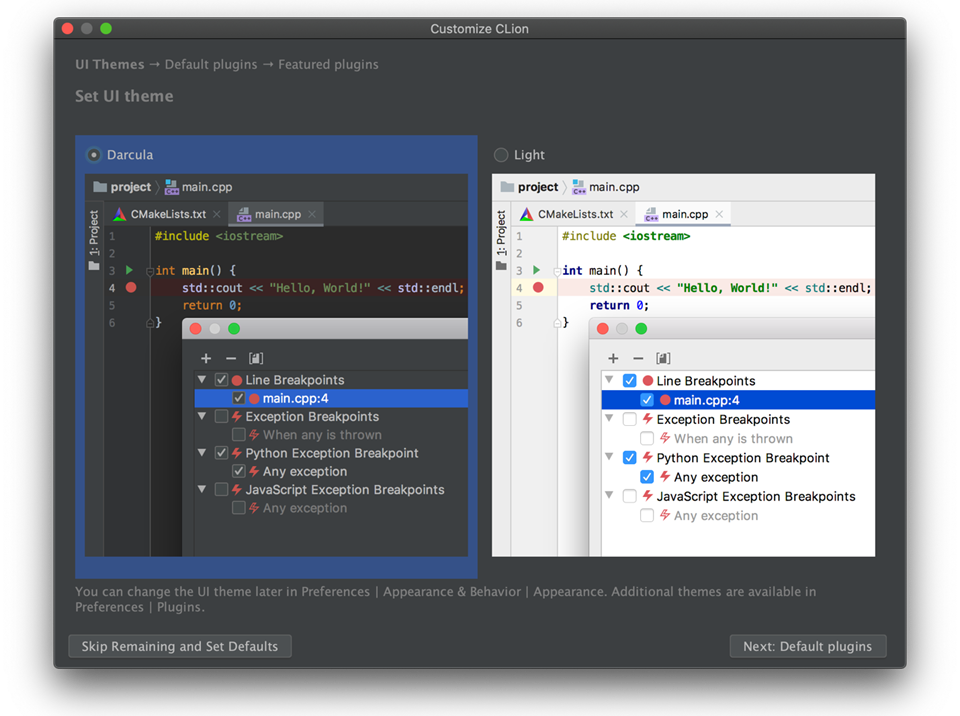This screenshot has width=960, height=716.
Task: Select main.cpp:4 row in Light breakpoints list
Action: coord(738,400)
